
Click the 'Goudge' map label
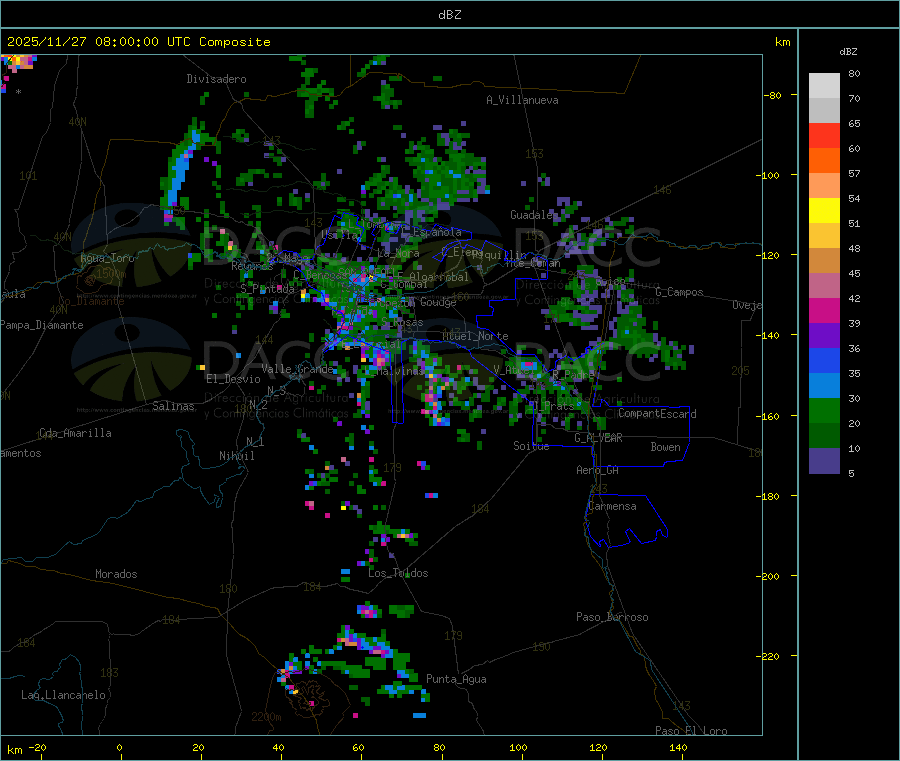pos(438,302)
